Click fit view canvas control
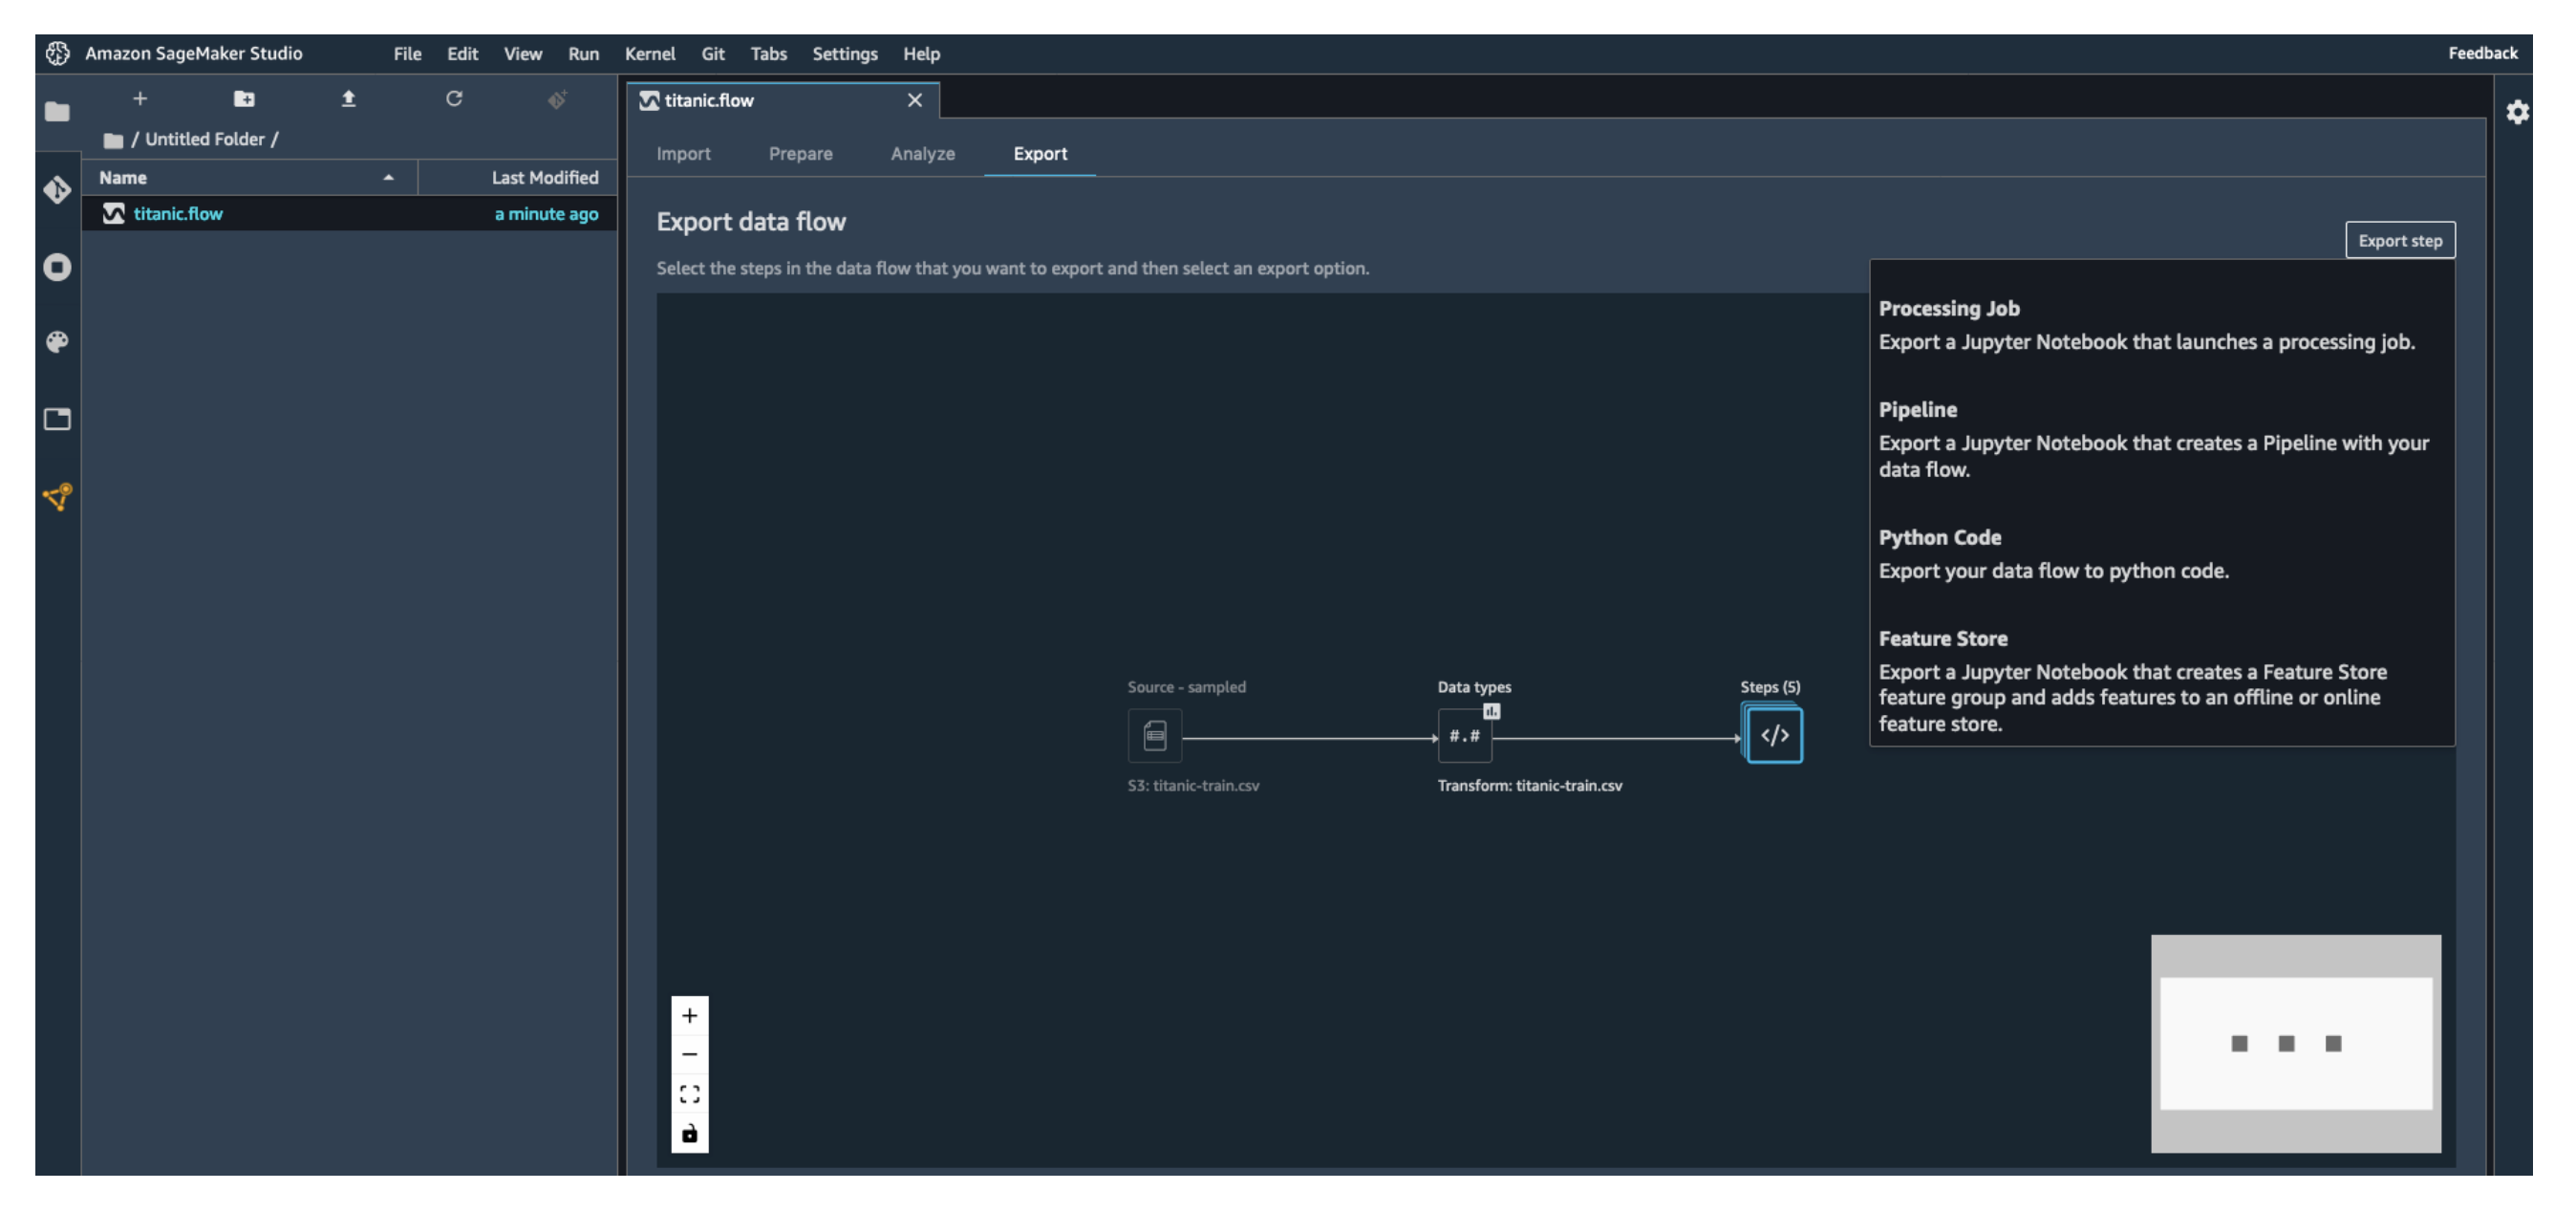 [x=689, y=1094]
